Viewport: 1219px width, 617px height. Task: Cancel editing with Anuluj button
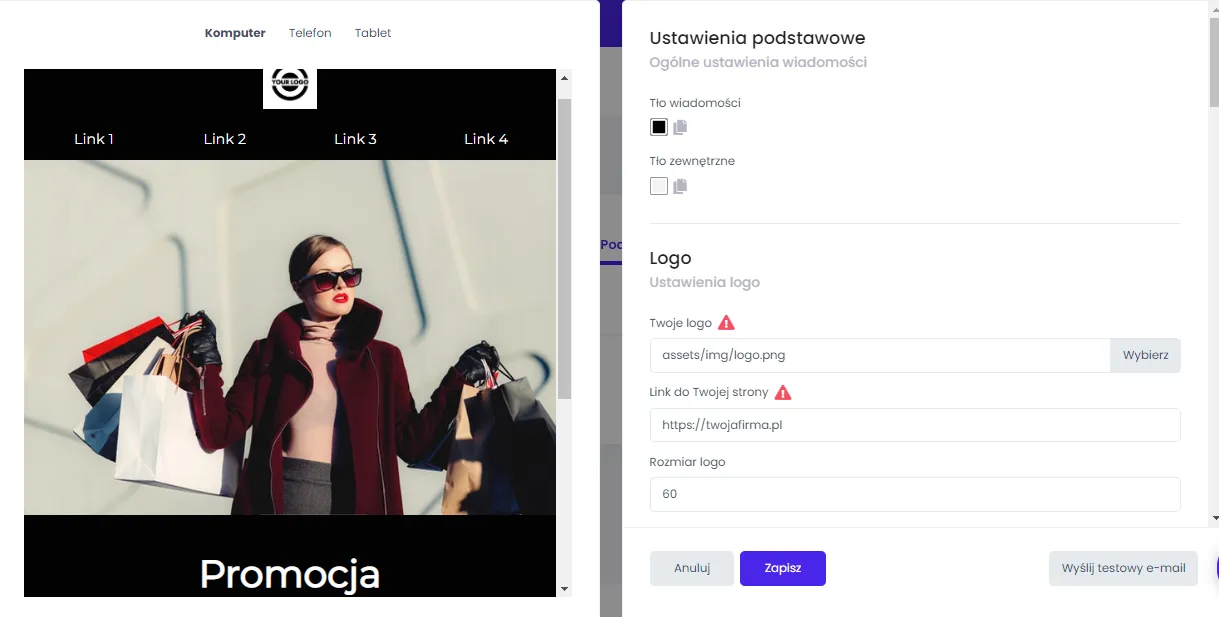pyautogui.click(x=692, y=568)
